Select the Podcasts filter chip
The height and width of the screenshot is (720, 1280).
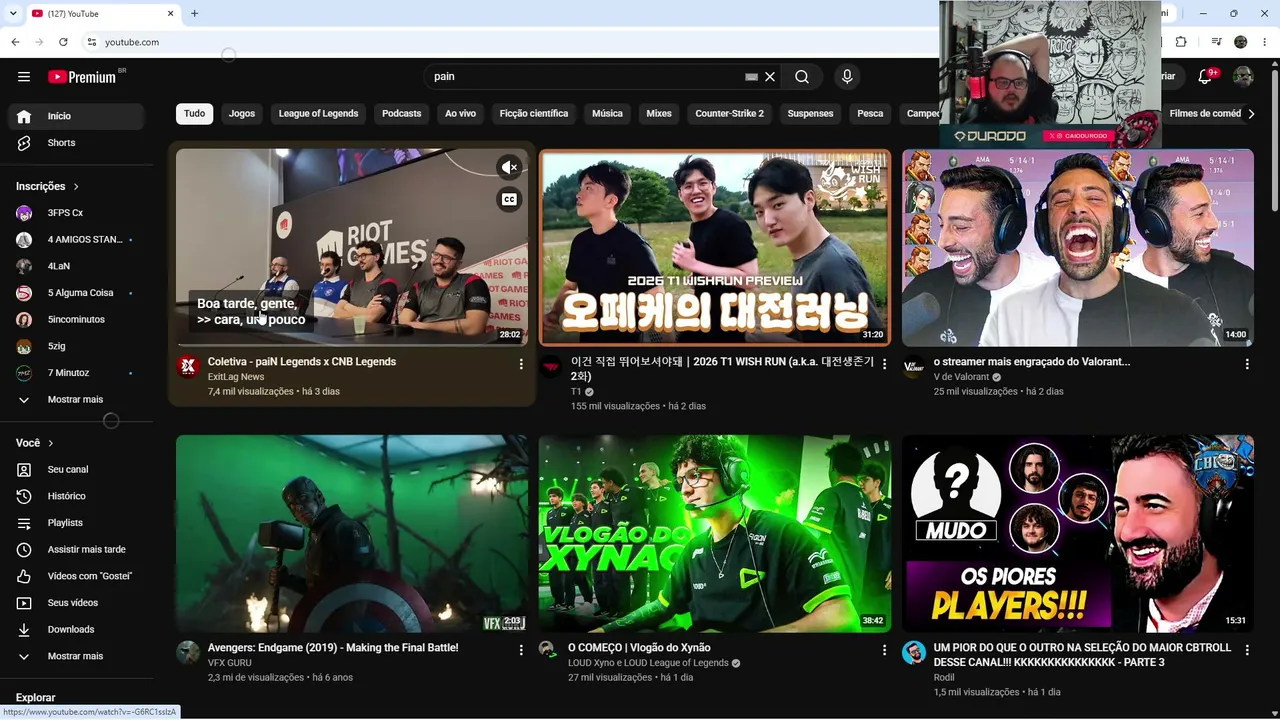pyautogui.click(x=402, y=113)
